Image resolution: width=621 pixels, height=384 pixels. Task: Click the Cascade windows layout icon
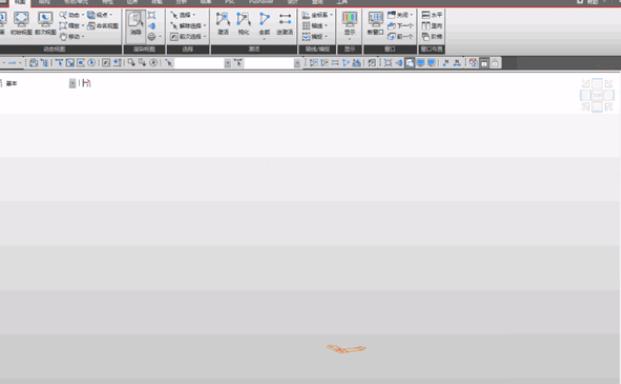(x=432, y=36)
